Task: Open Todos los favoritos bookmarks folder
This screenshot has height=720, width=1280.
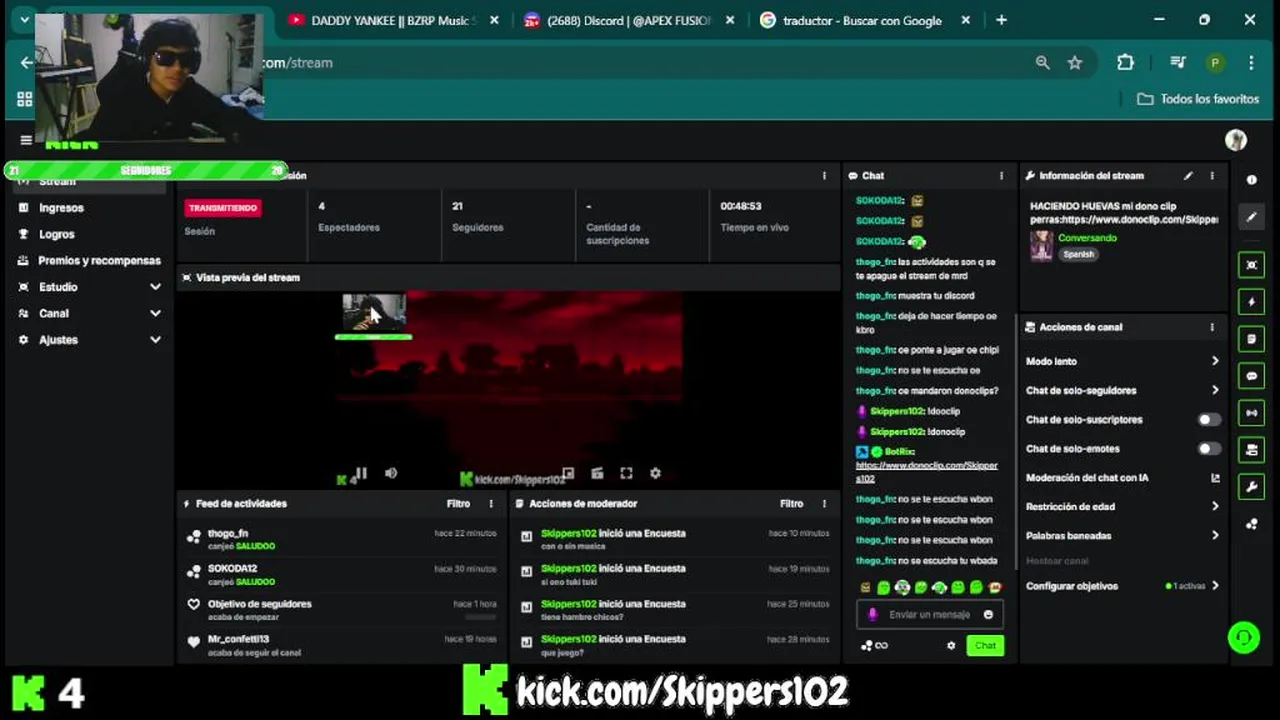Action: pos(1198,99)
